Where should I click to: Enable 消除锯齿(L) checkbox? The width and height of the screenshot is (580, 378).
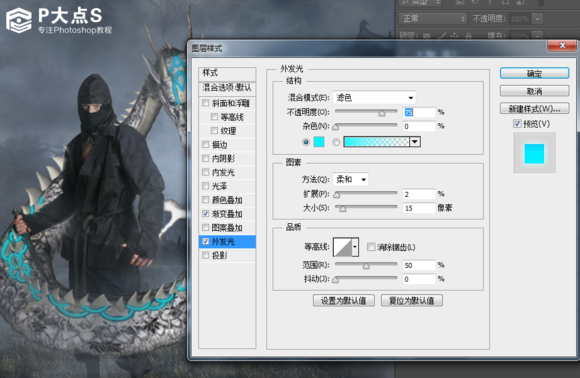371,247
